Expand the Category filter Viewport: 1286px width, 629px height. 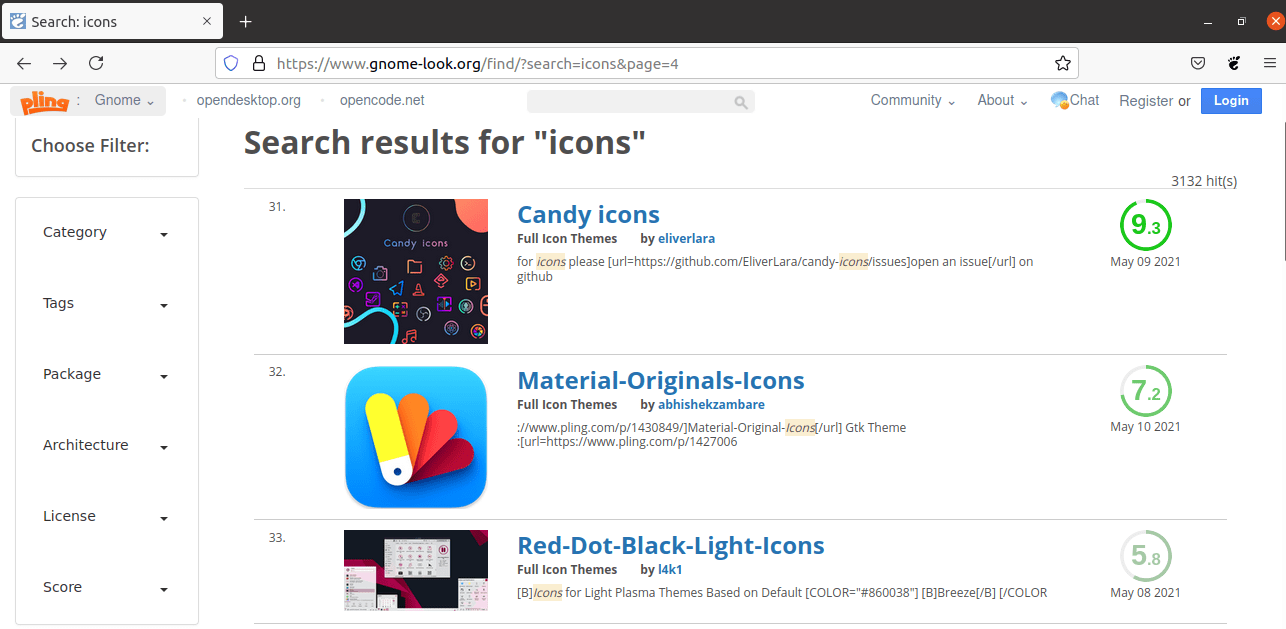point(106,233)
